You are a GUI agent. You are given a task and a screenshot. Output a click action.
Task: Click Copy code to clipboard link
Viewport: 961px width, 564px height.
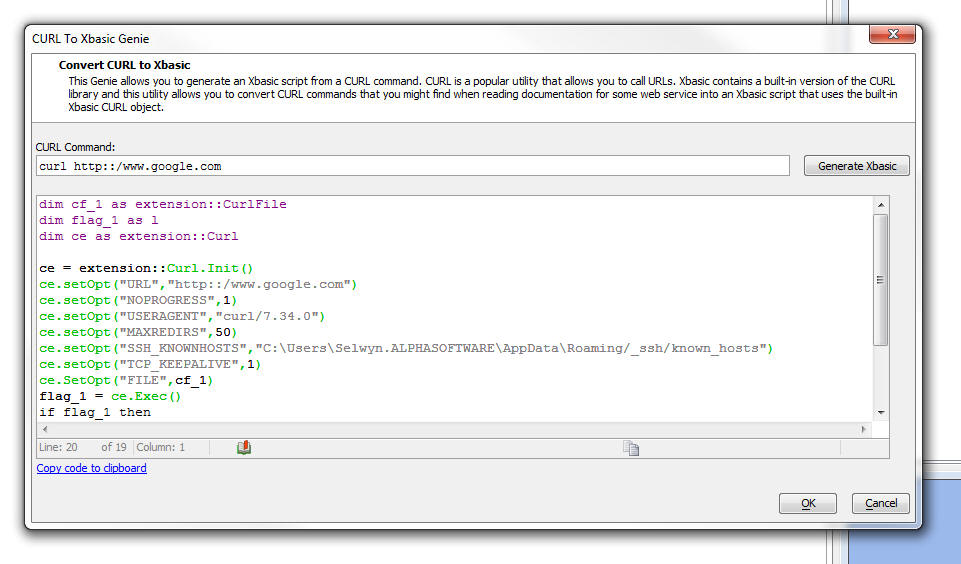pos(91,468)
